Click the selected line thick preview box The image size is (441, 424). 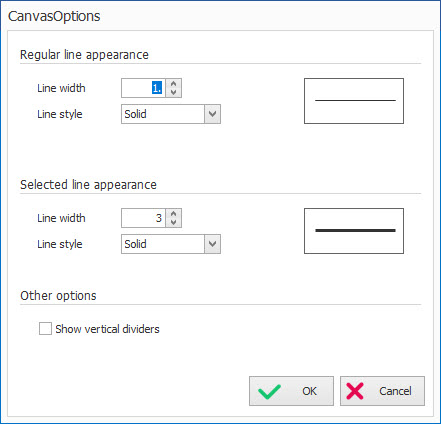(354, 231)
